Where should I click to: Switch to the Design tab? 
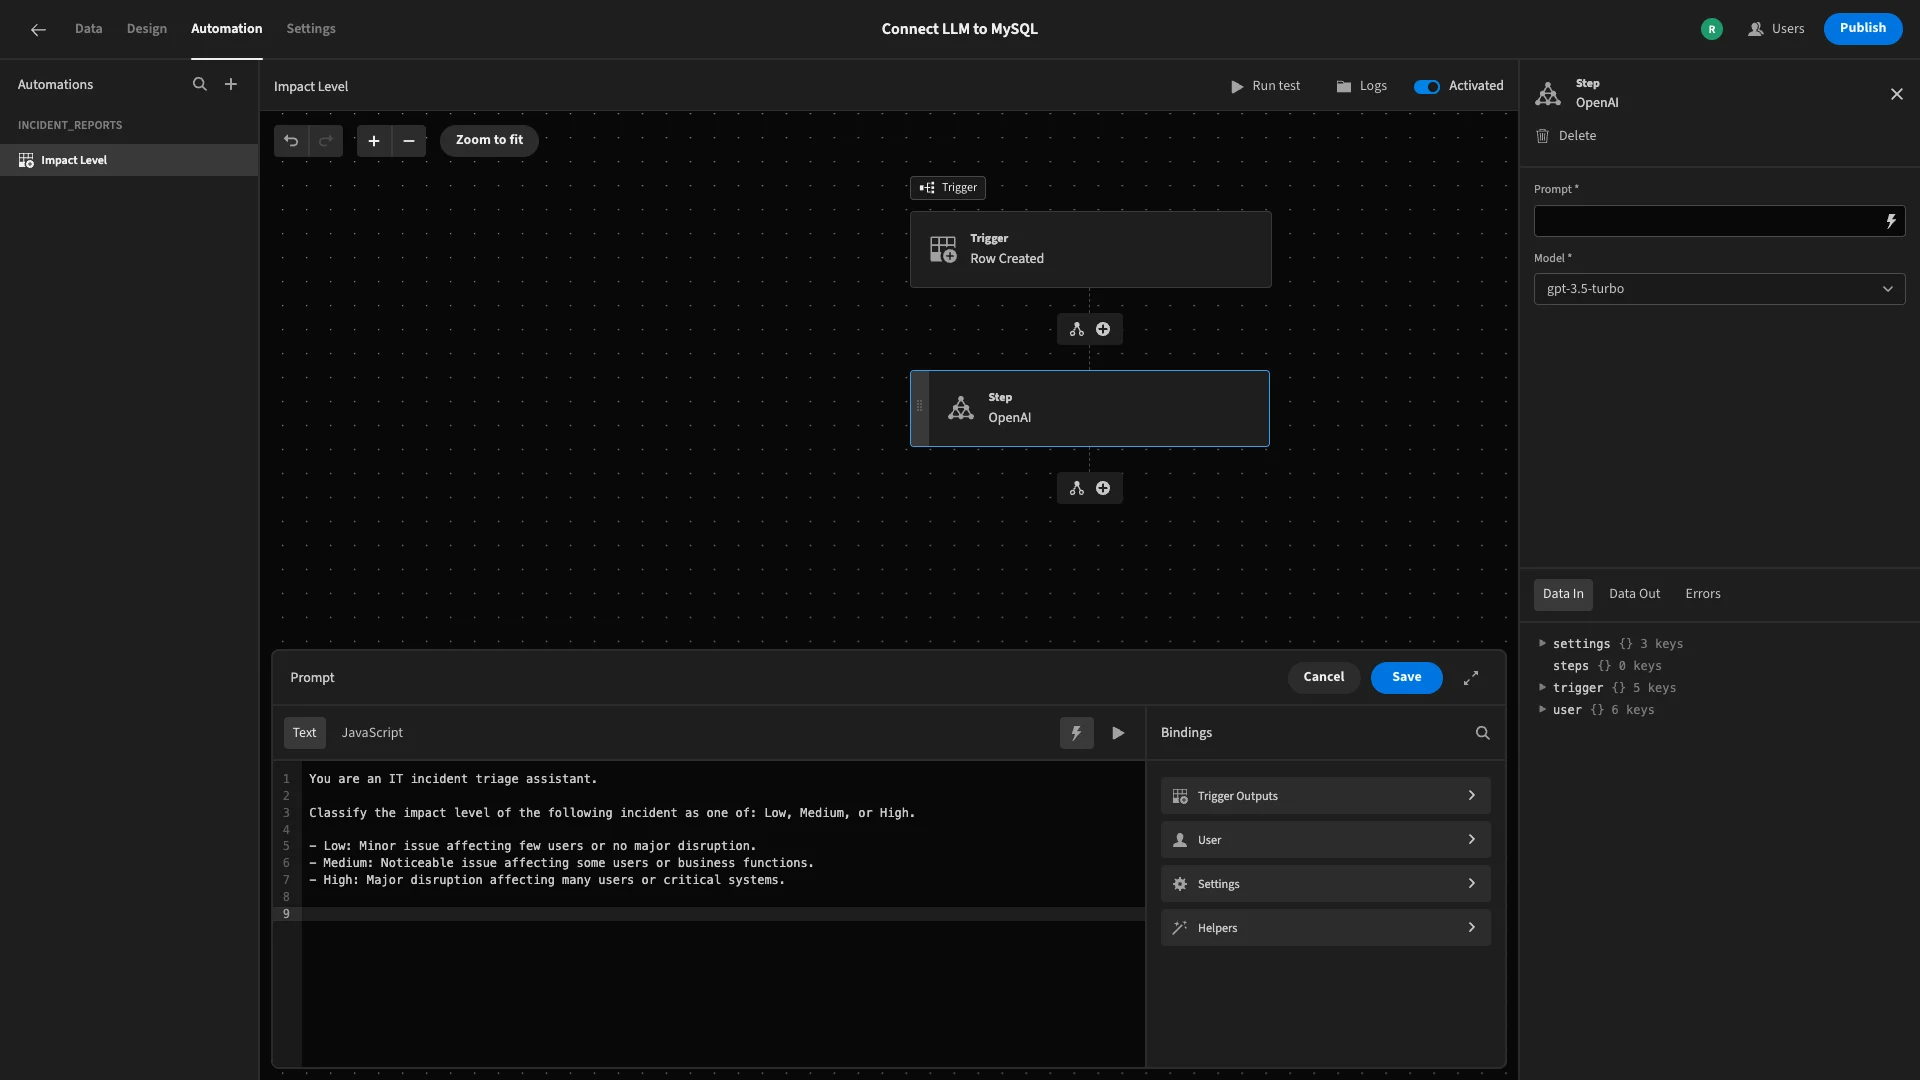147,29
